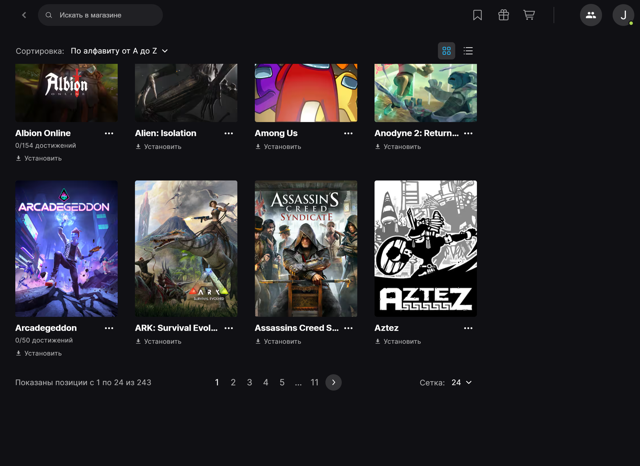Click the Arcadegeddon title
Viewport: 640px width, 466px height.
46,328
